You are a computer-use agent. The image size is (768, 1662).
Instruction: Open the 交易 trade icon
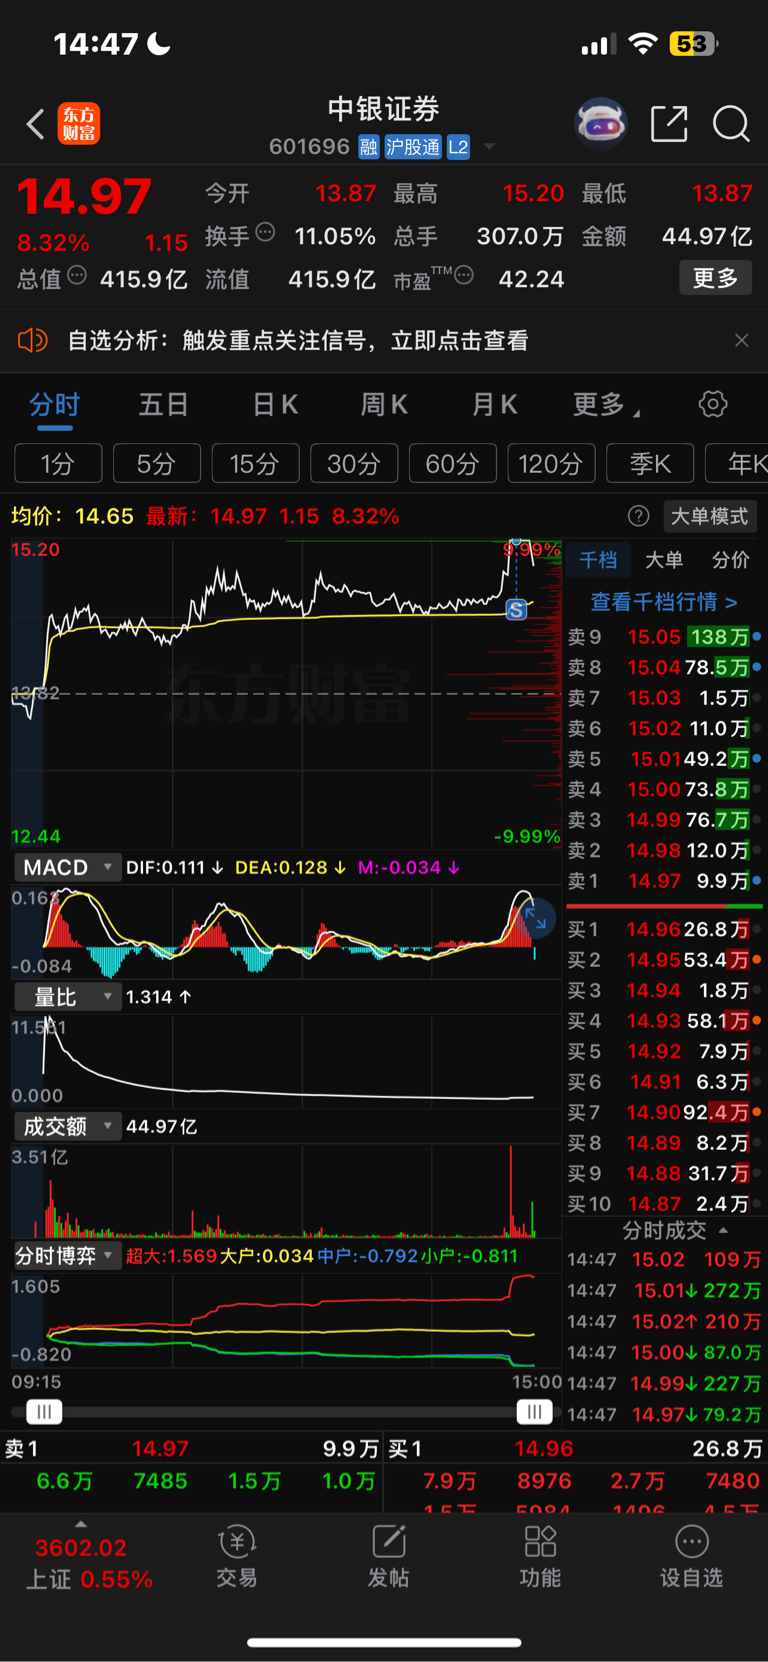tap(237, 1556)
